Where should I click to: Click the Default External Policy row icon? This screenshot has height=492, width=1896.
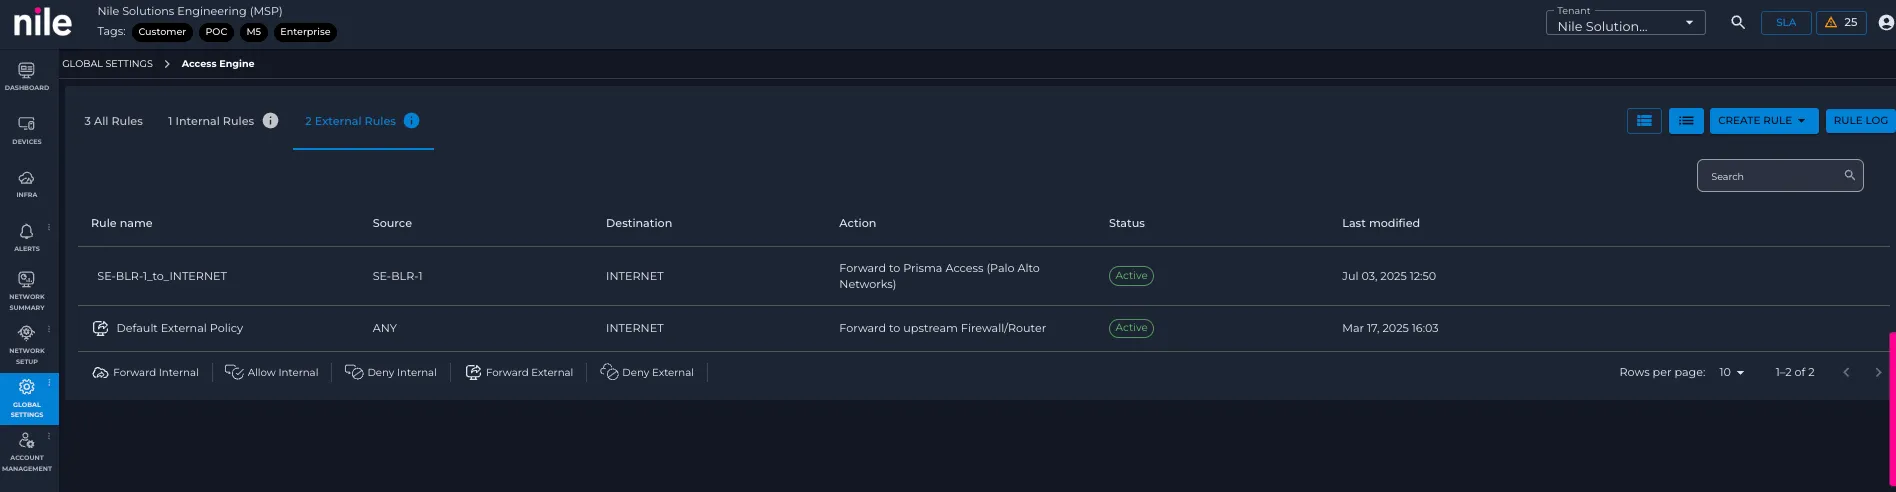tap(100, 328)
